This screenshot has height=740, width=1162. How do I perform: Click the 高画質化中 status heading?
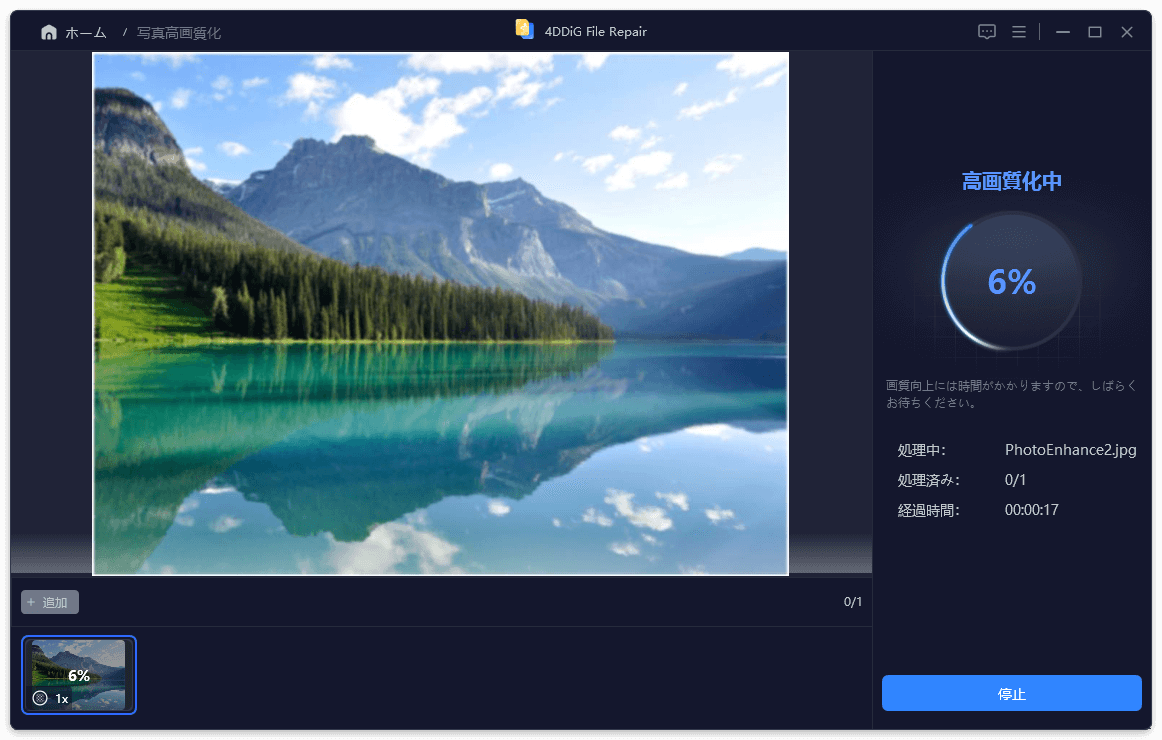click(1012, 181)
